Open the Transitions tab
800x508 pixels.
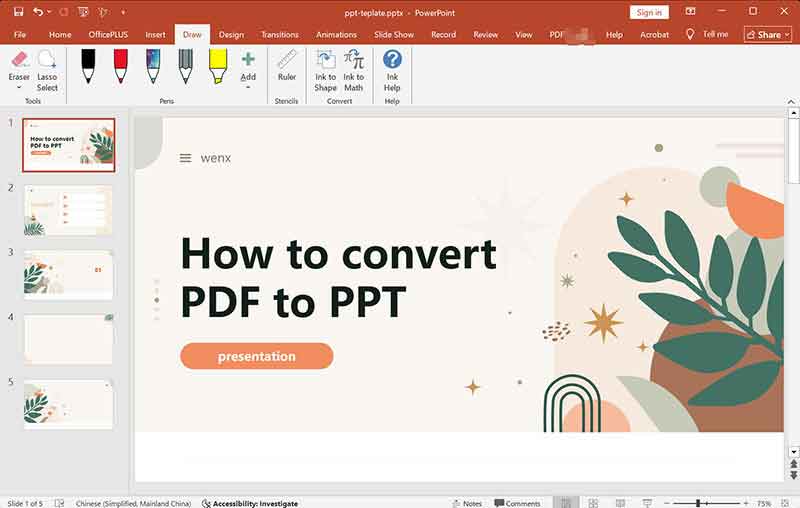[280, 35]
